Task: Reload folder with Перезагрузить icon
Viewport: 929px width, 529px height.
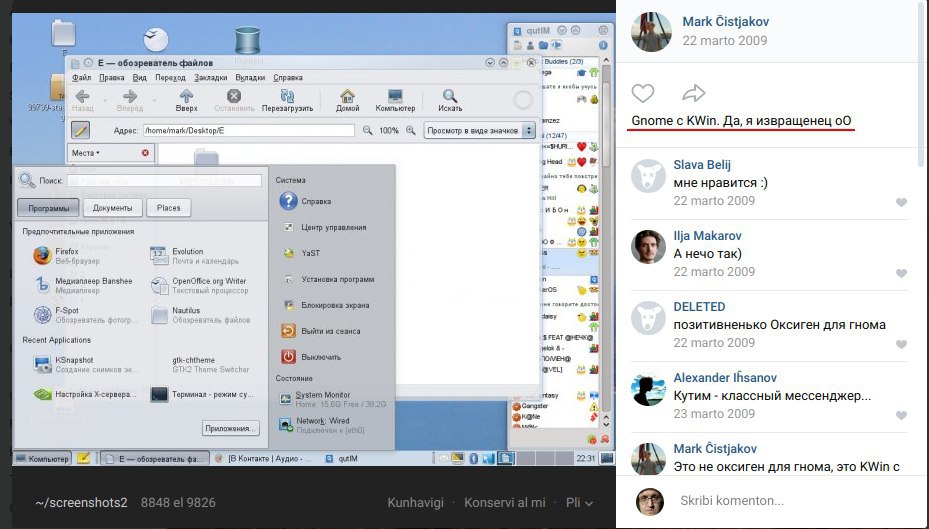Action: point(287,100)
